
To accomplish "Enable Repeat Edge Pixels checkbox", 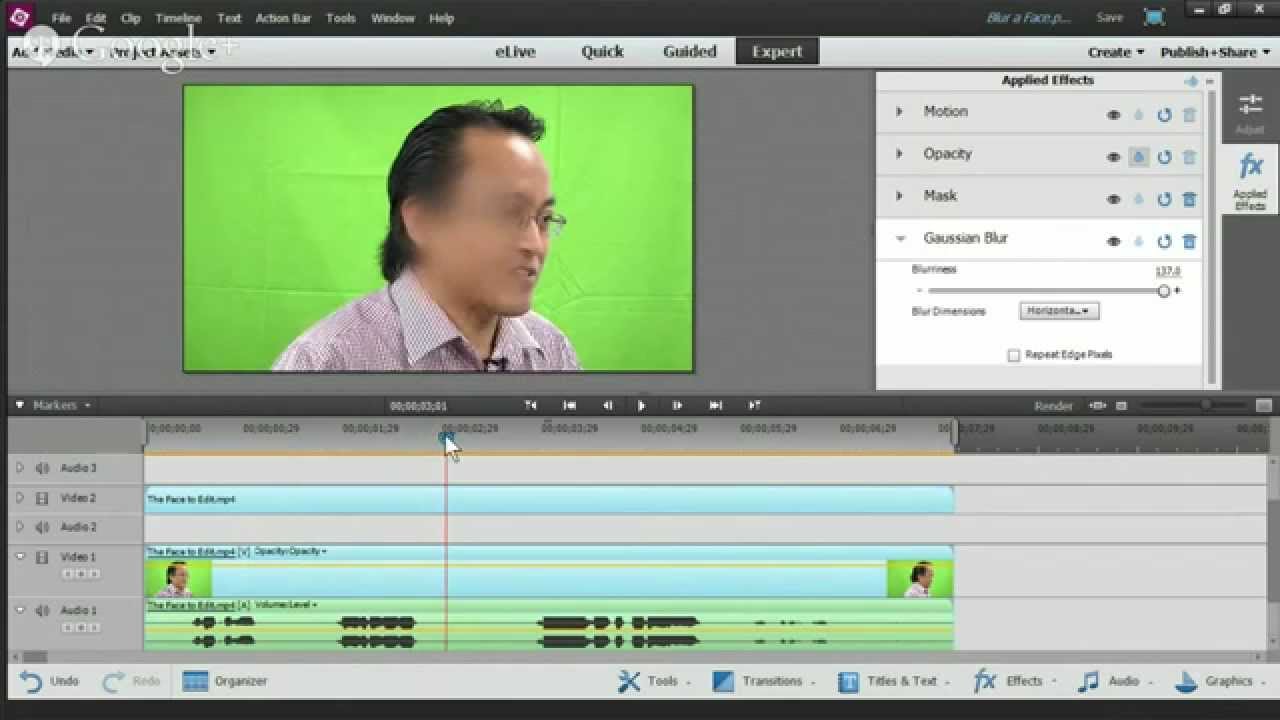I will 1014,355.
